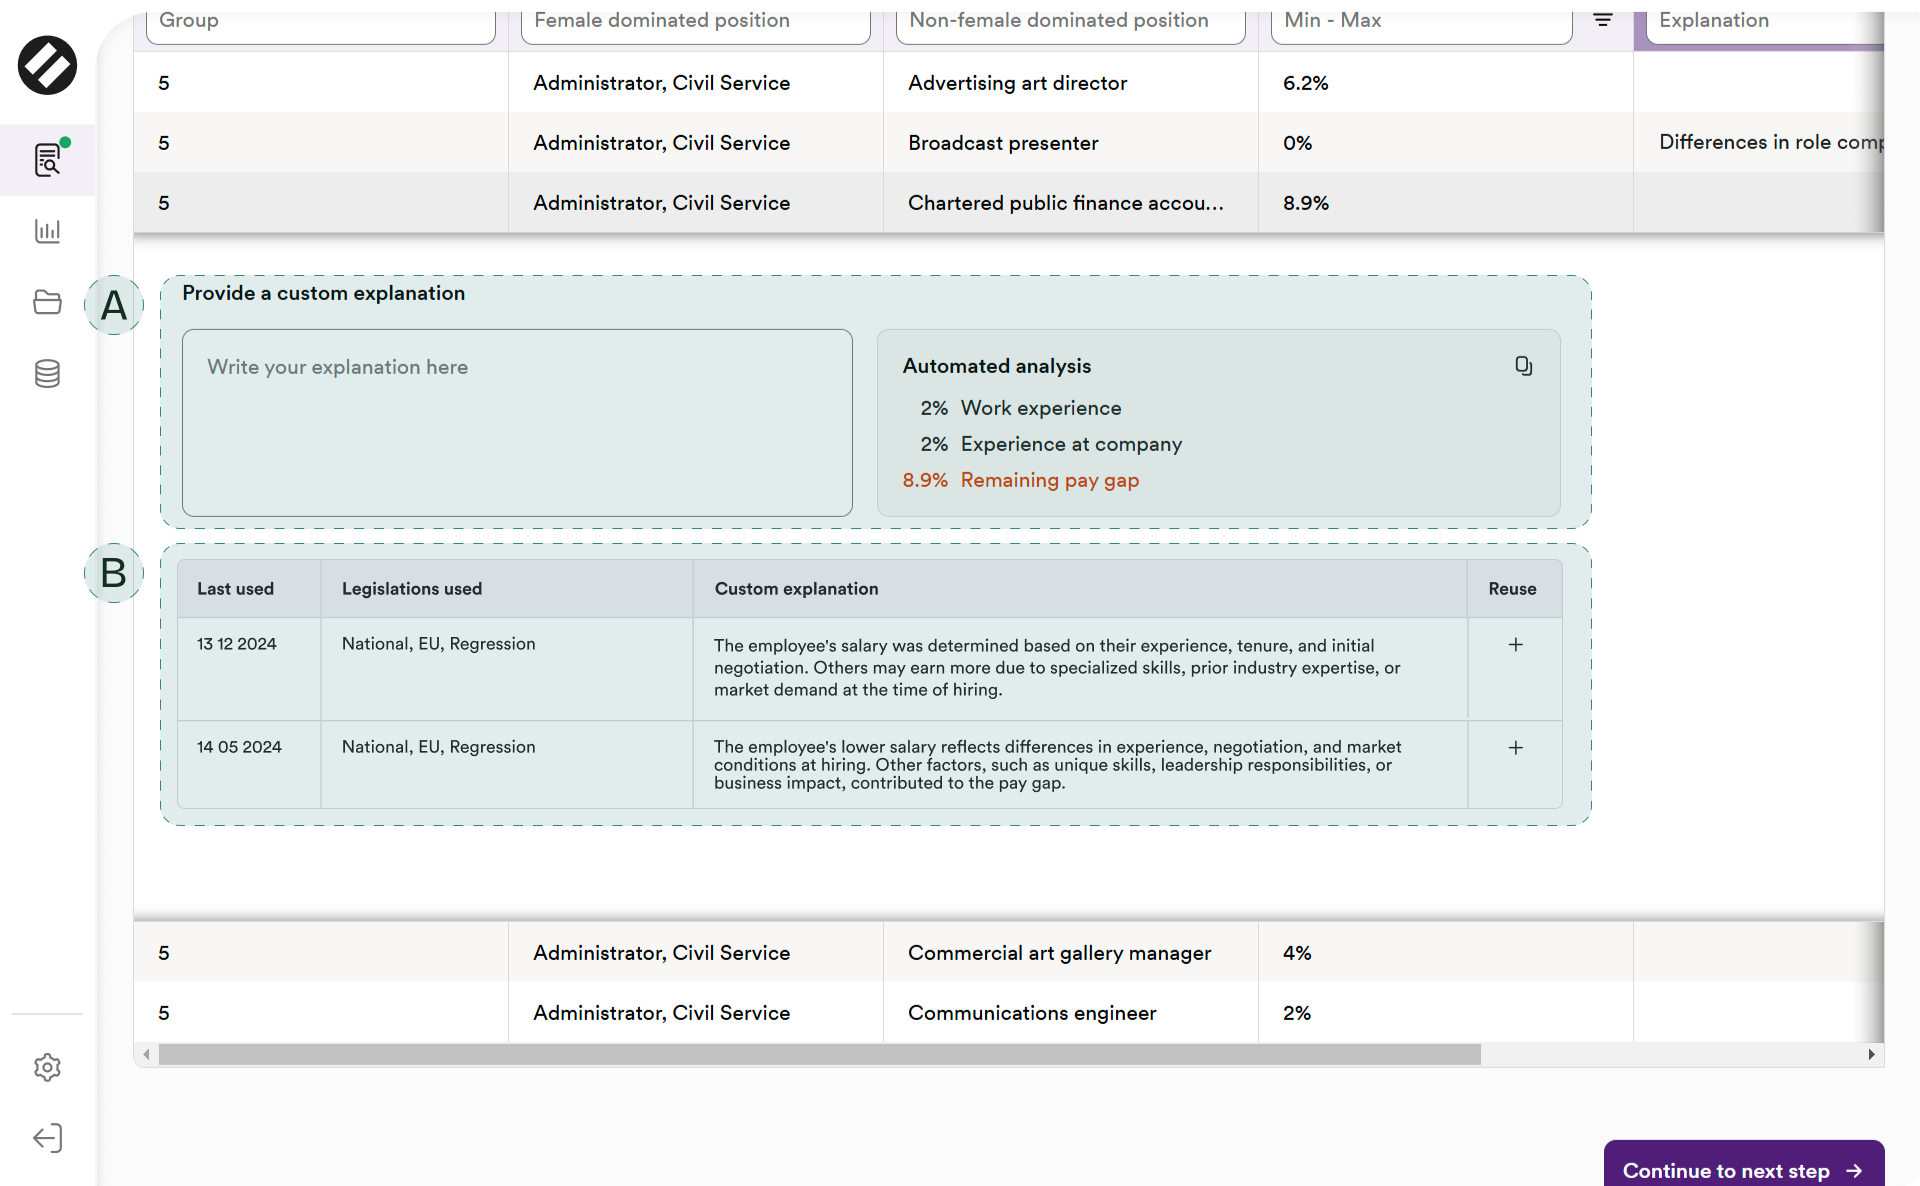Click the horizontal scrollbar thumb

click(819, 1054)
